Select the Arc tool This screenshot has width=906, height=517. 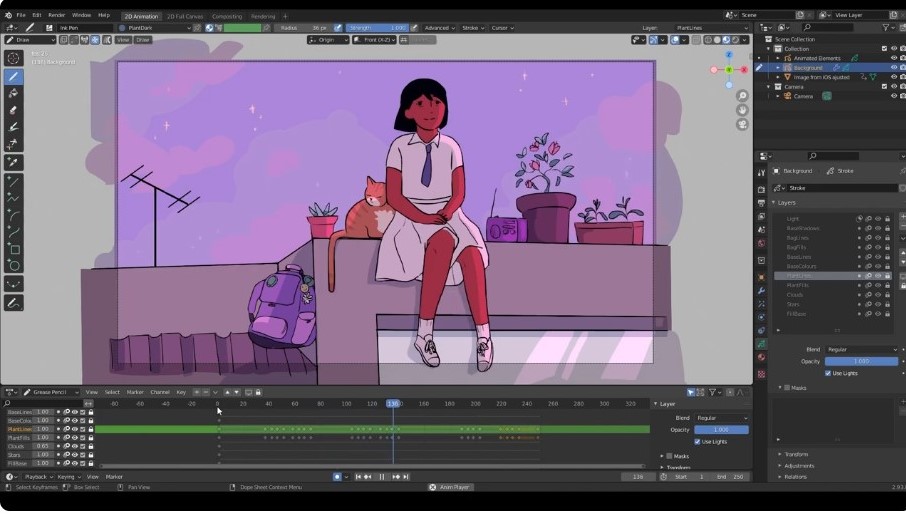pos(14,215)
